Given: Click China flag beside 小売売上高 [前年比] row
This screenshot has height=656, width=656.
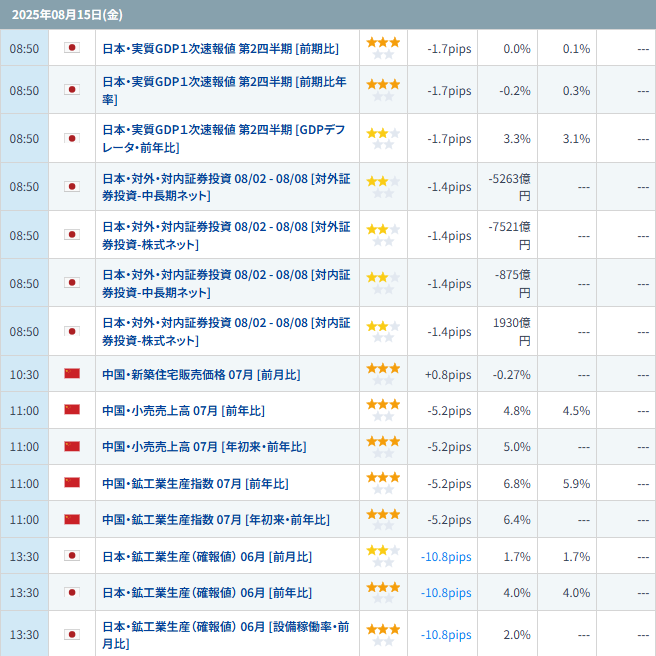Looking at the screenshot, I should click(x=71, y=410).
